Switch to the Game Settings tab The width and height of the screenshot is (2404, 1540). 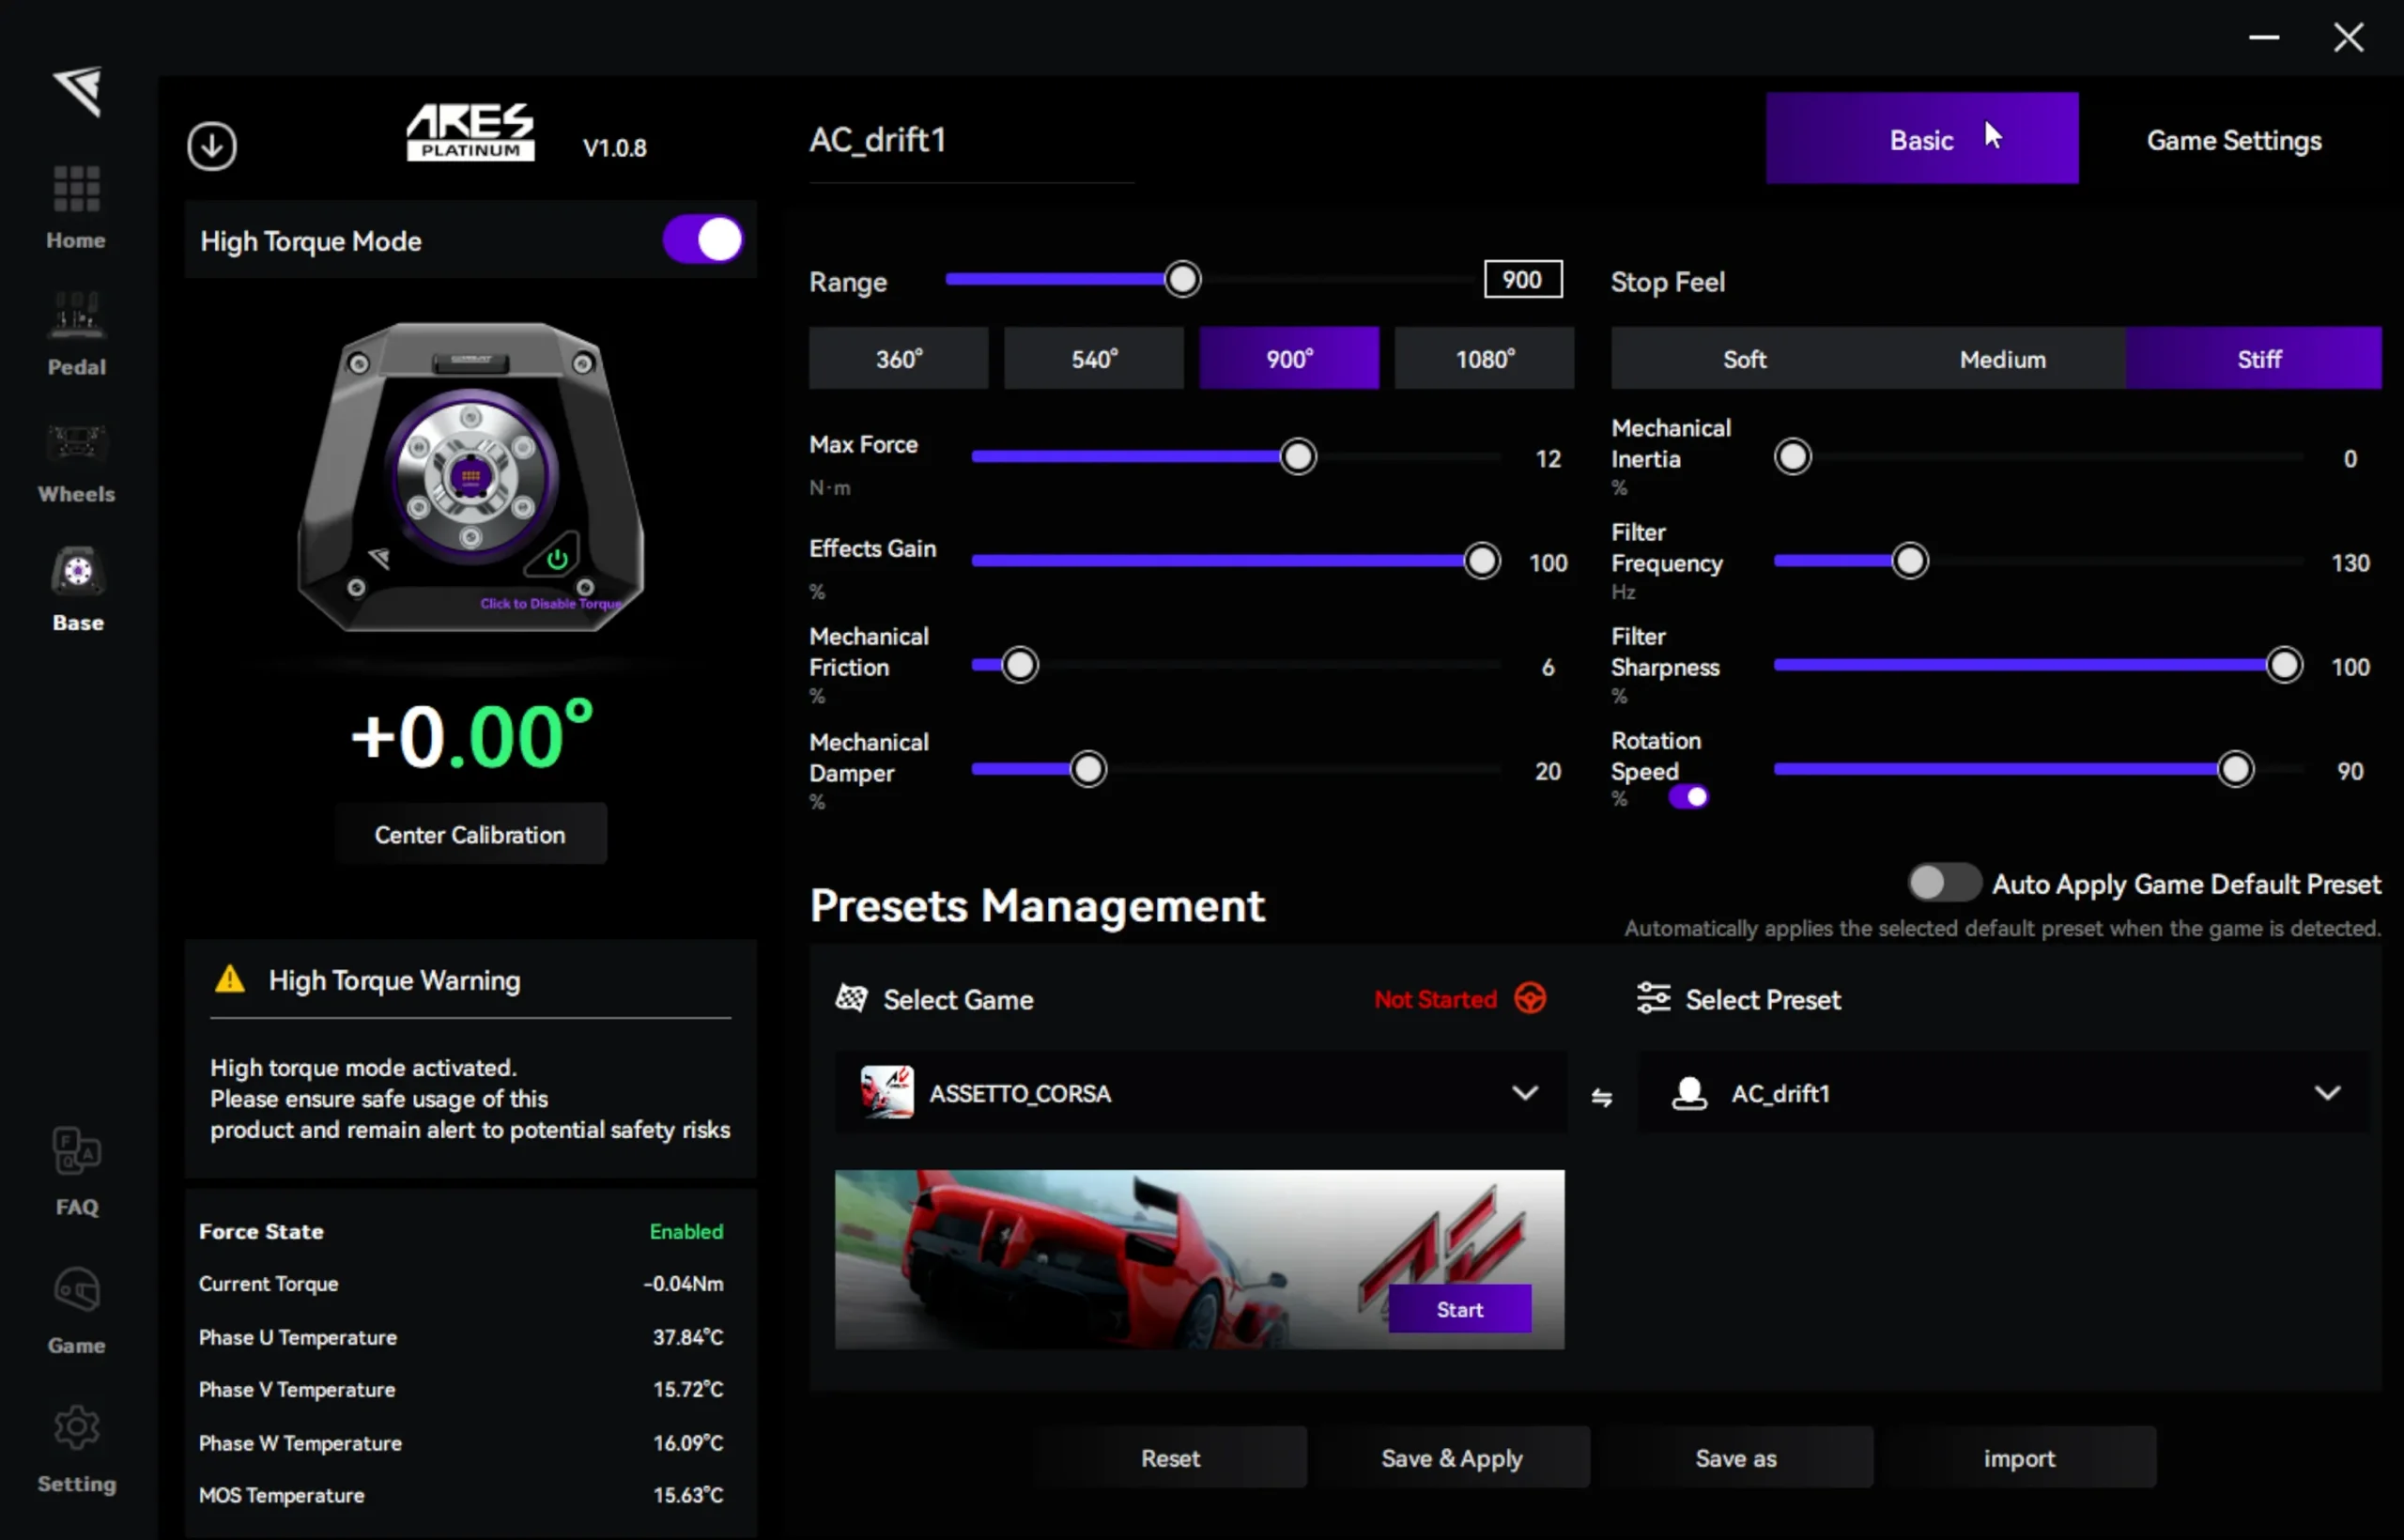tap(2233, 140)
